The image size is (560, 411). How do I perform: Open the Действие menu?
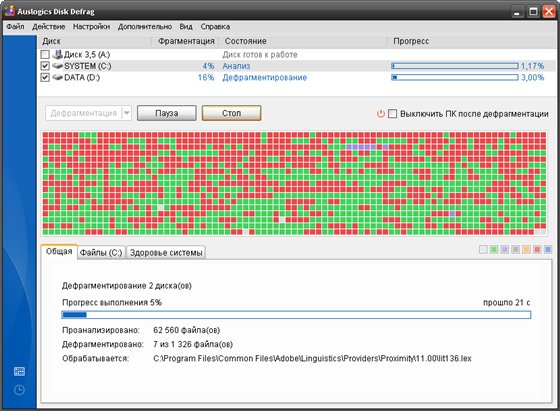point(49,26)
